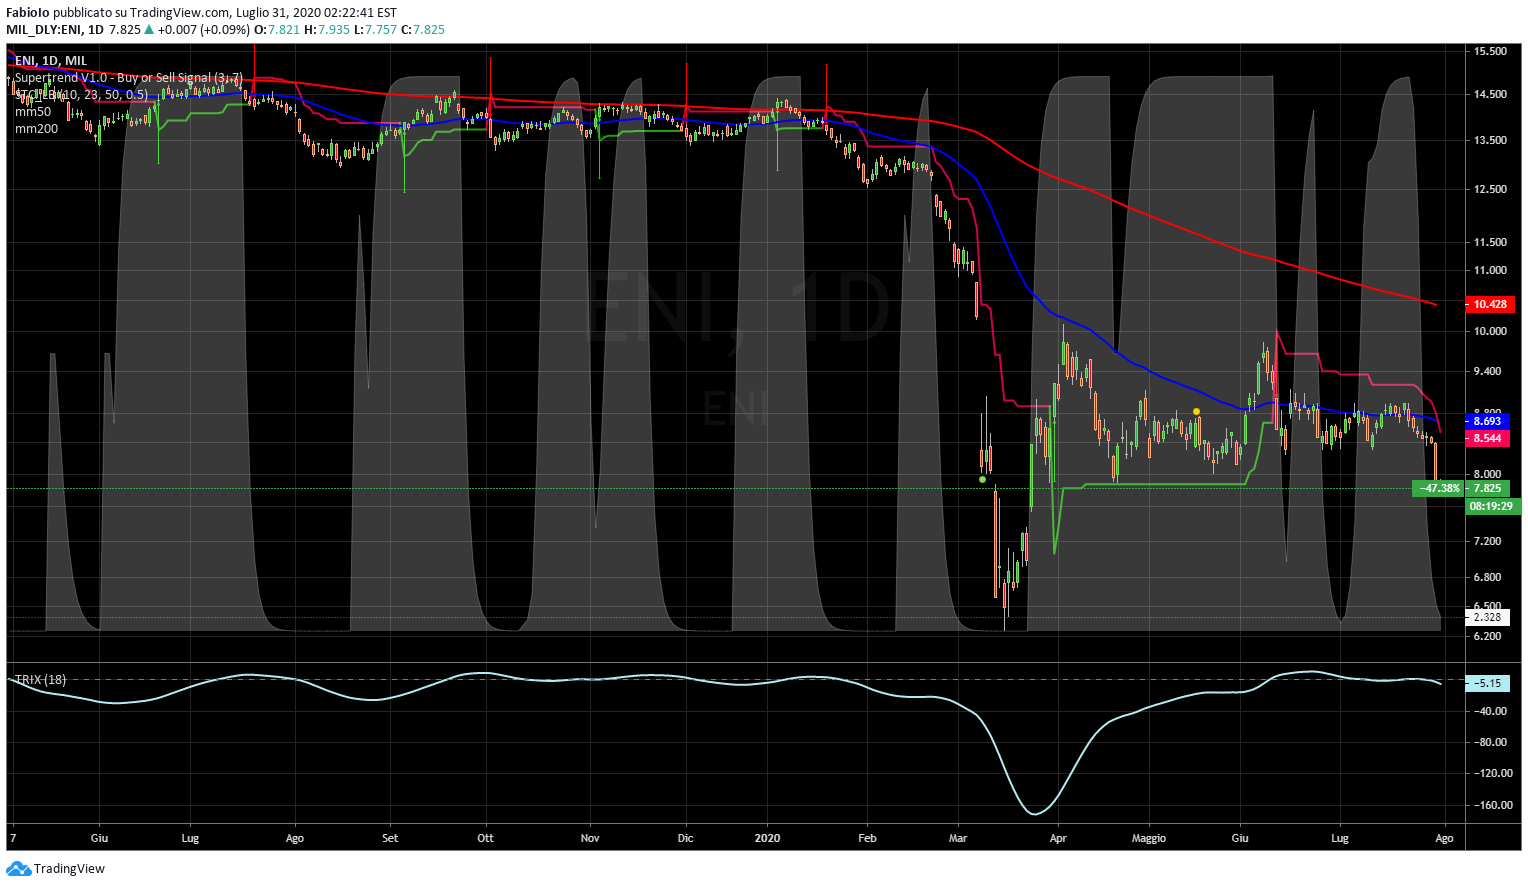Screen dimensions: 1528x887
Task: Open the TradingView link in the footer
Action: (69, 869)
